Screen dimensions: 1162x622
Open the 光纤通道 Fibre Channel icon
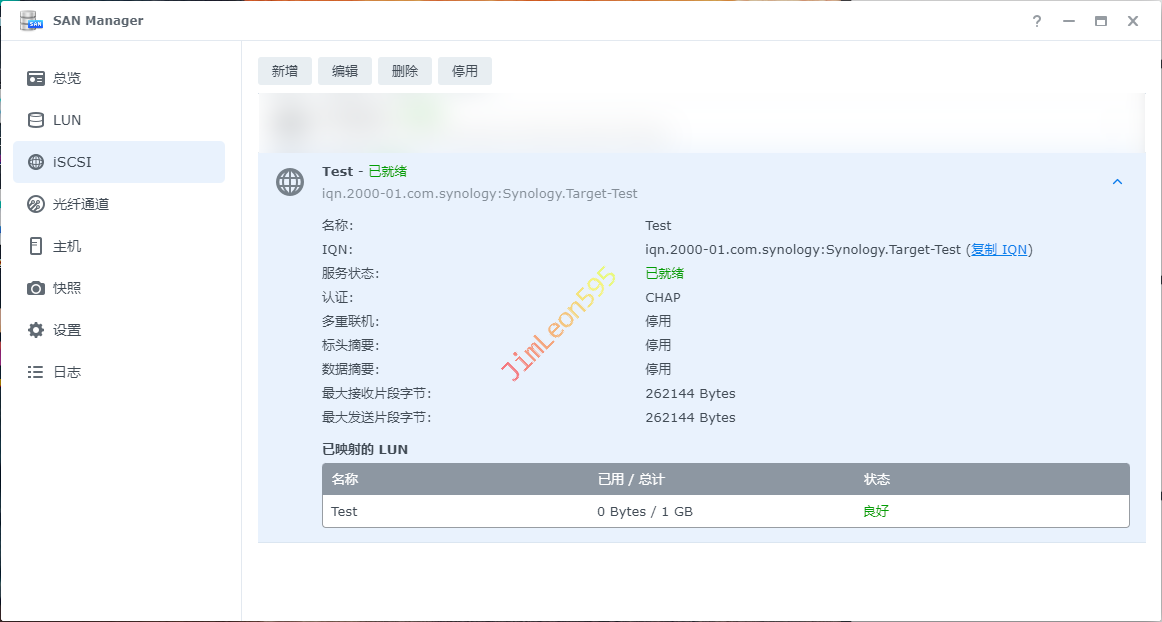36,204
